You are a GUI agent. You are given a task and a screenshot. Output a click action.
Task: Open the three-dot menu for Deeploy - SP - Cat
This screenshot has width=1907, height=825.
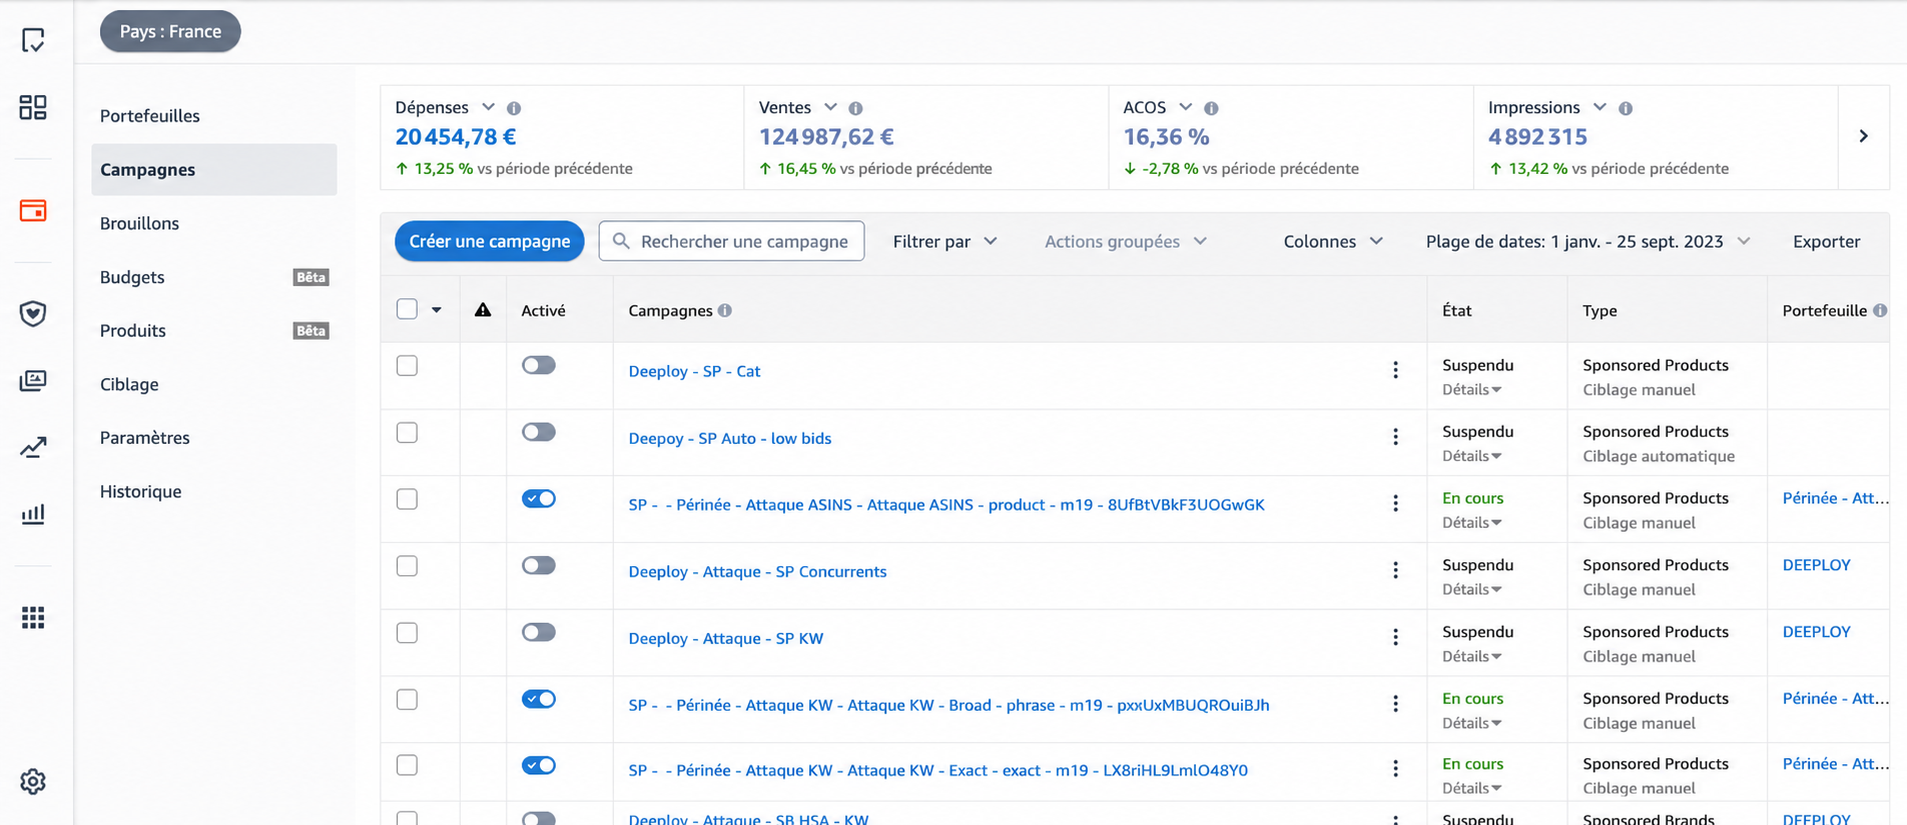click(x=1396, y=370)
